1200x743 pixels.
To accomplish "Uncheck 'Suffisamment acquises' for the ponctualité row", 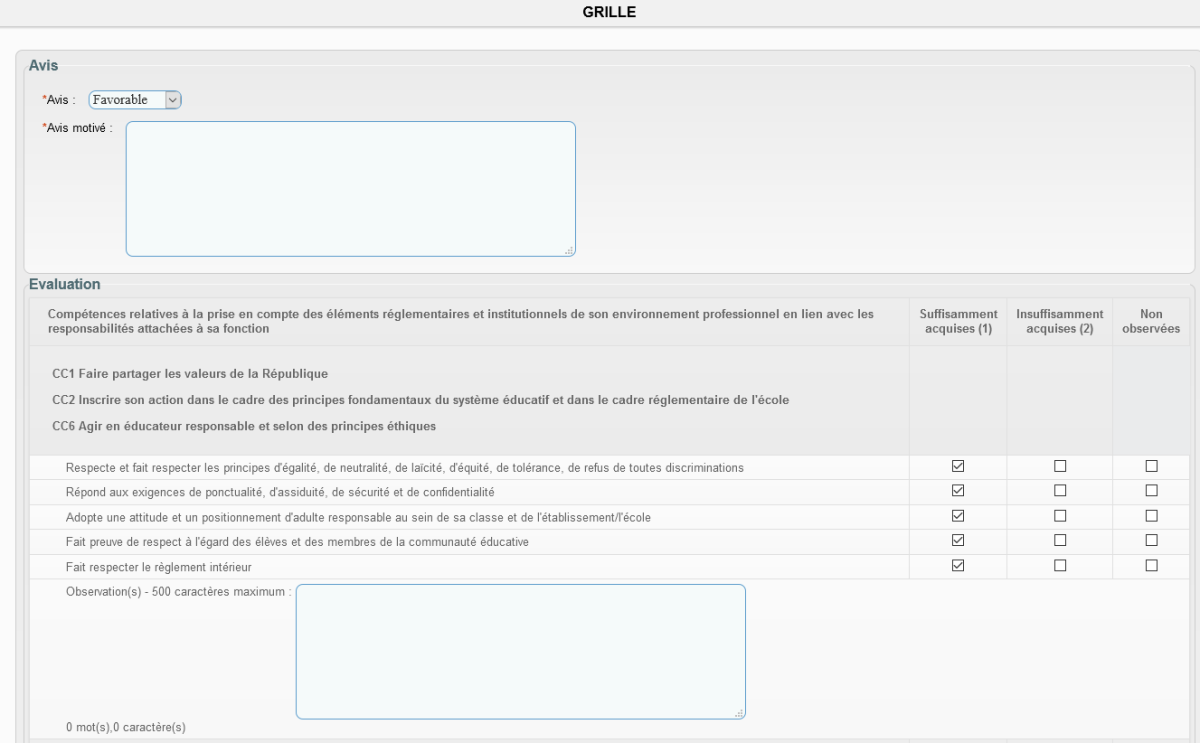I will click(958, 491).
